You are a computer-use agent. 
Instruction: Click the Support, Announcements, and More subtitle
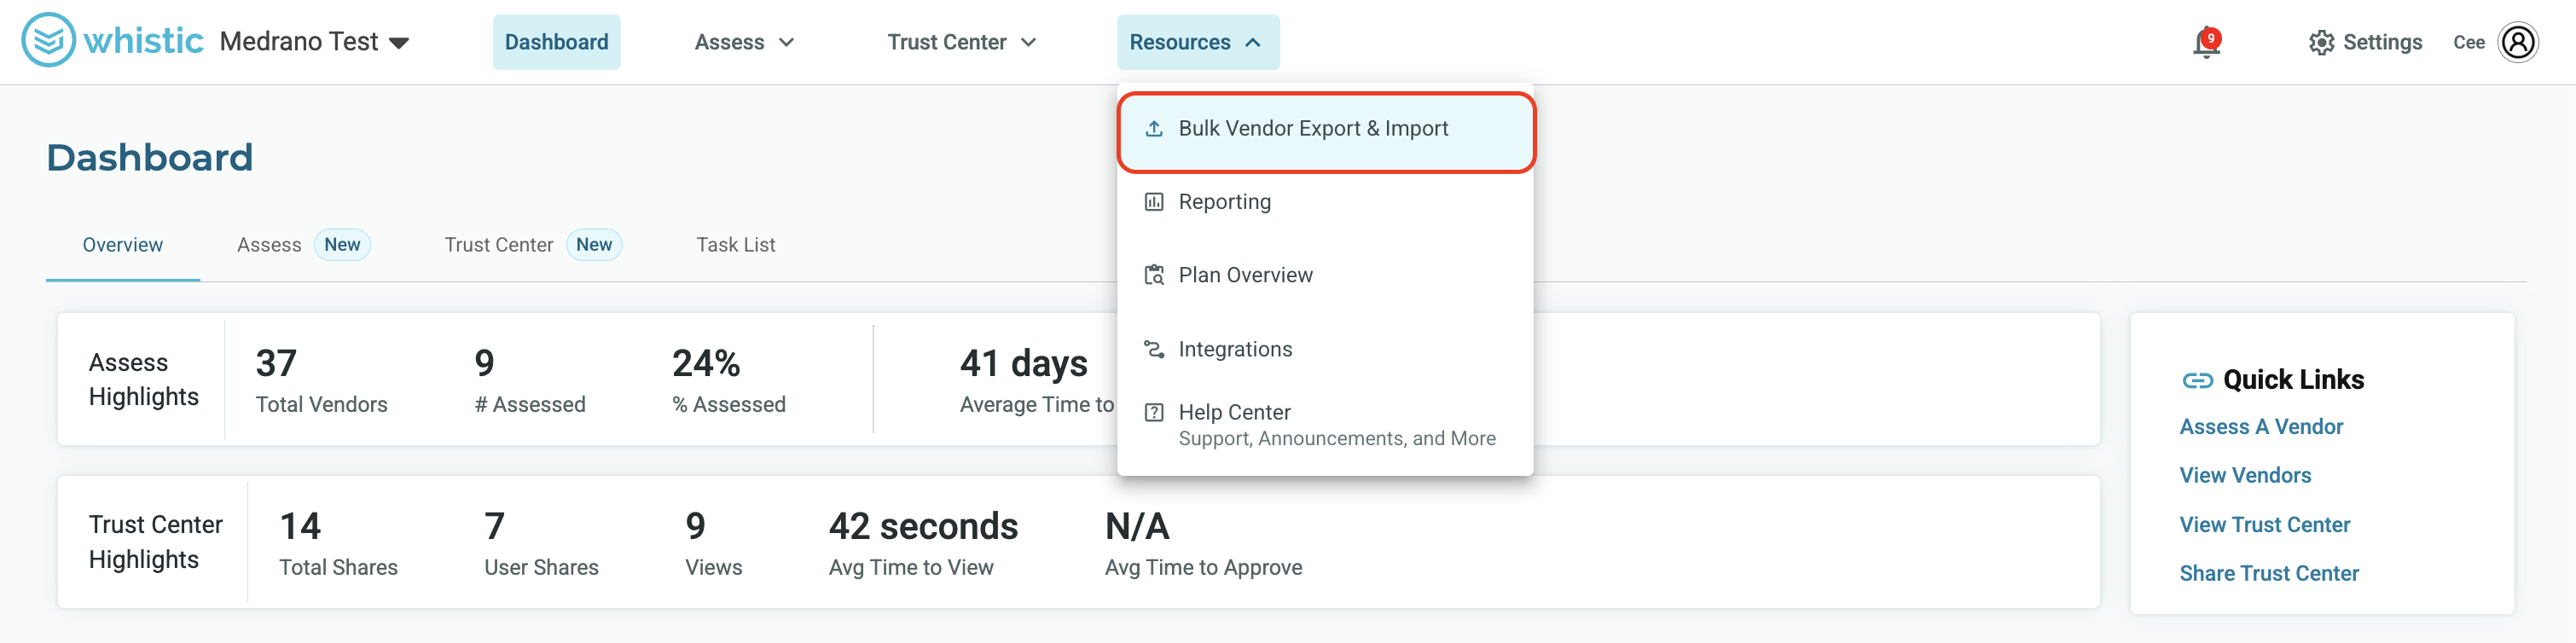click(1337, 439)
